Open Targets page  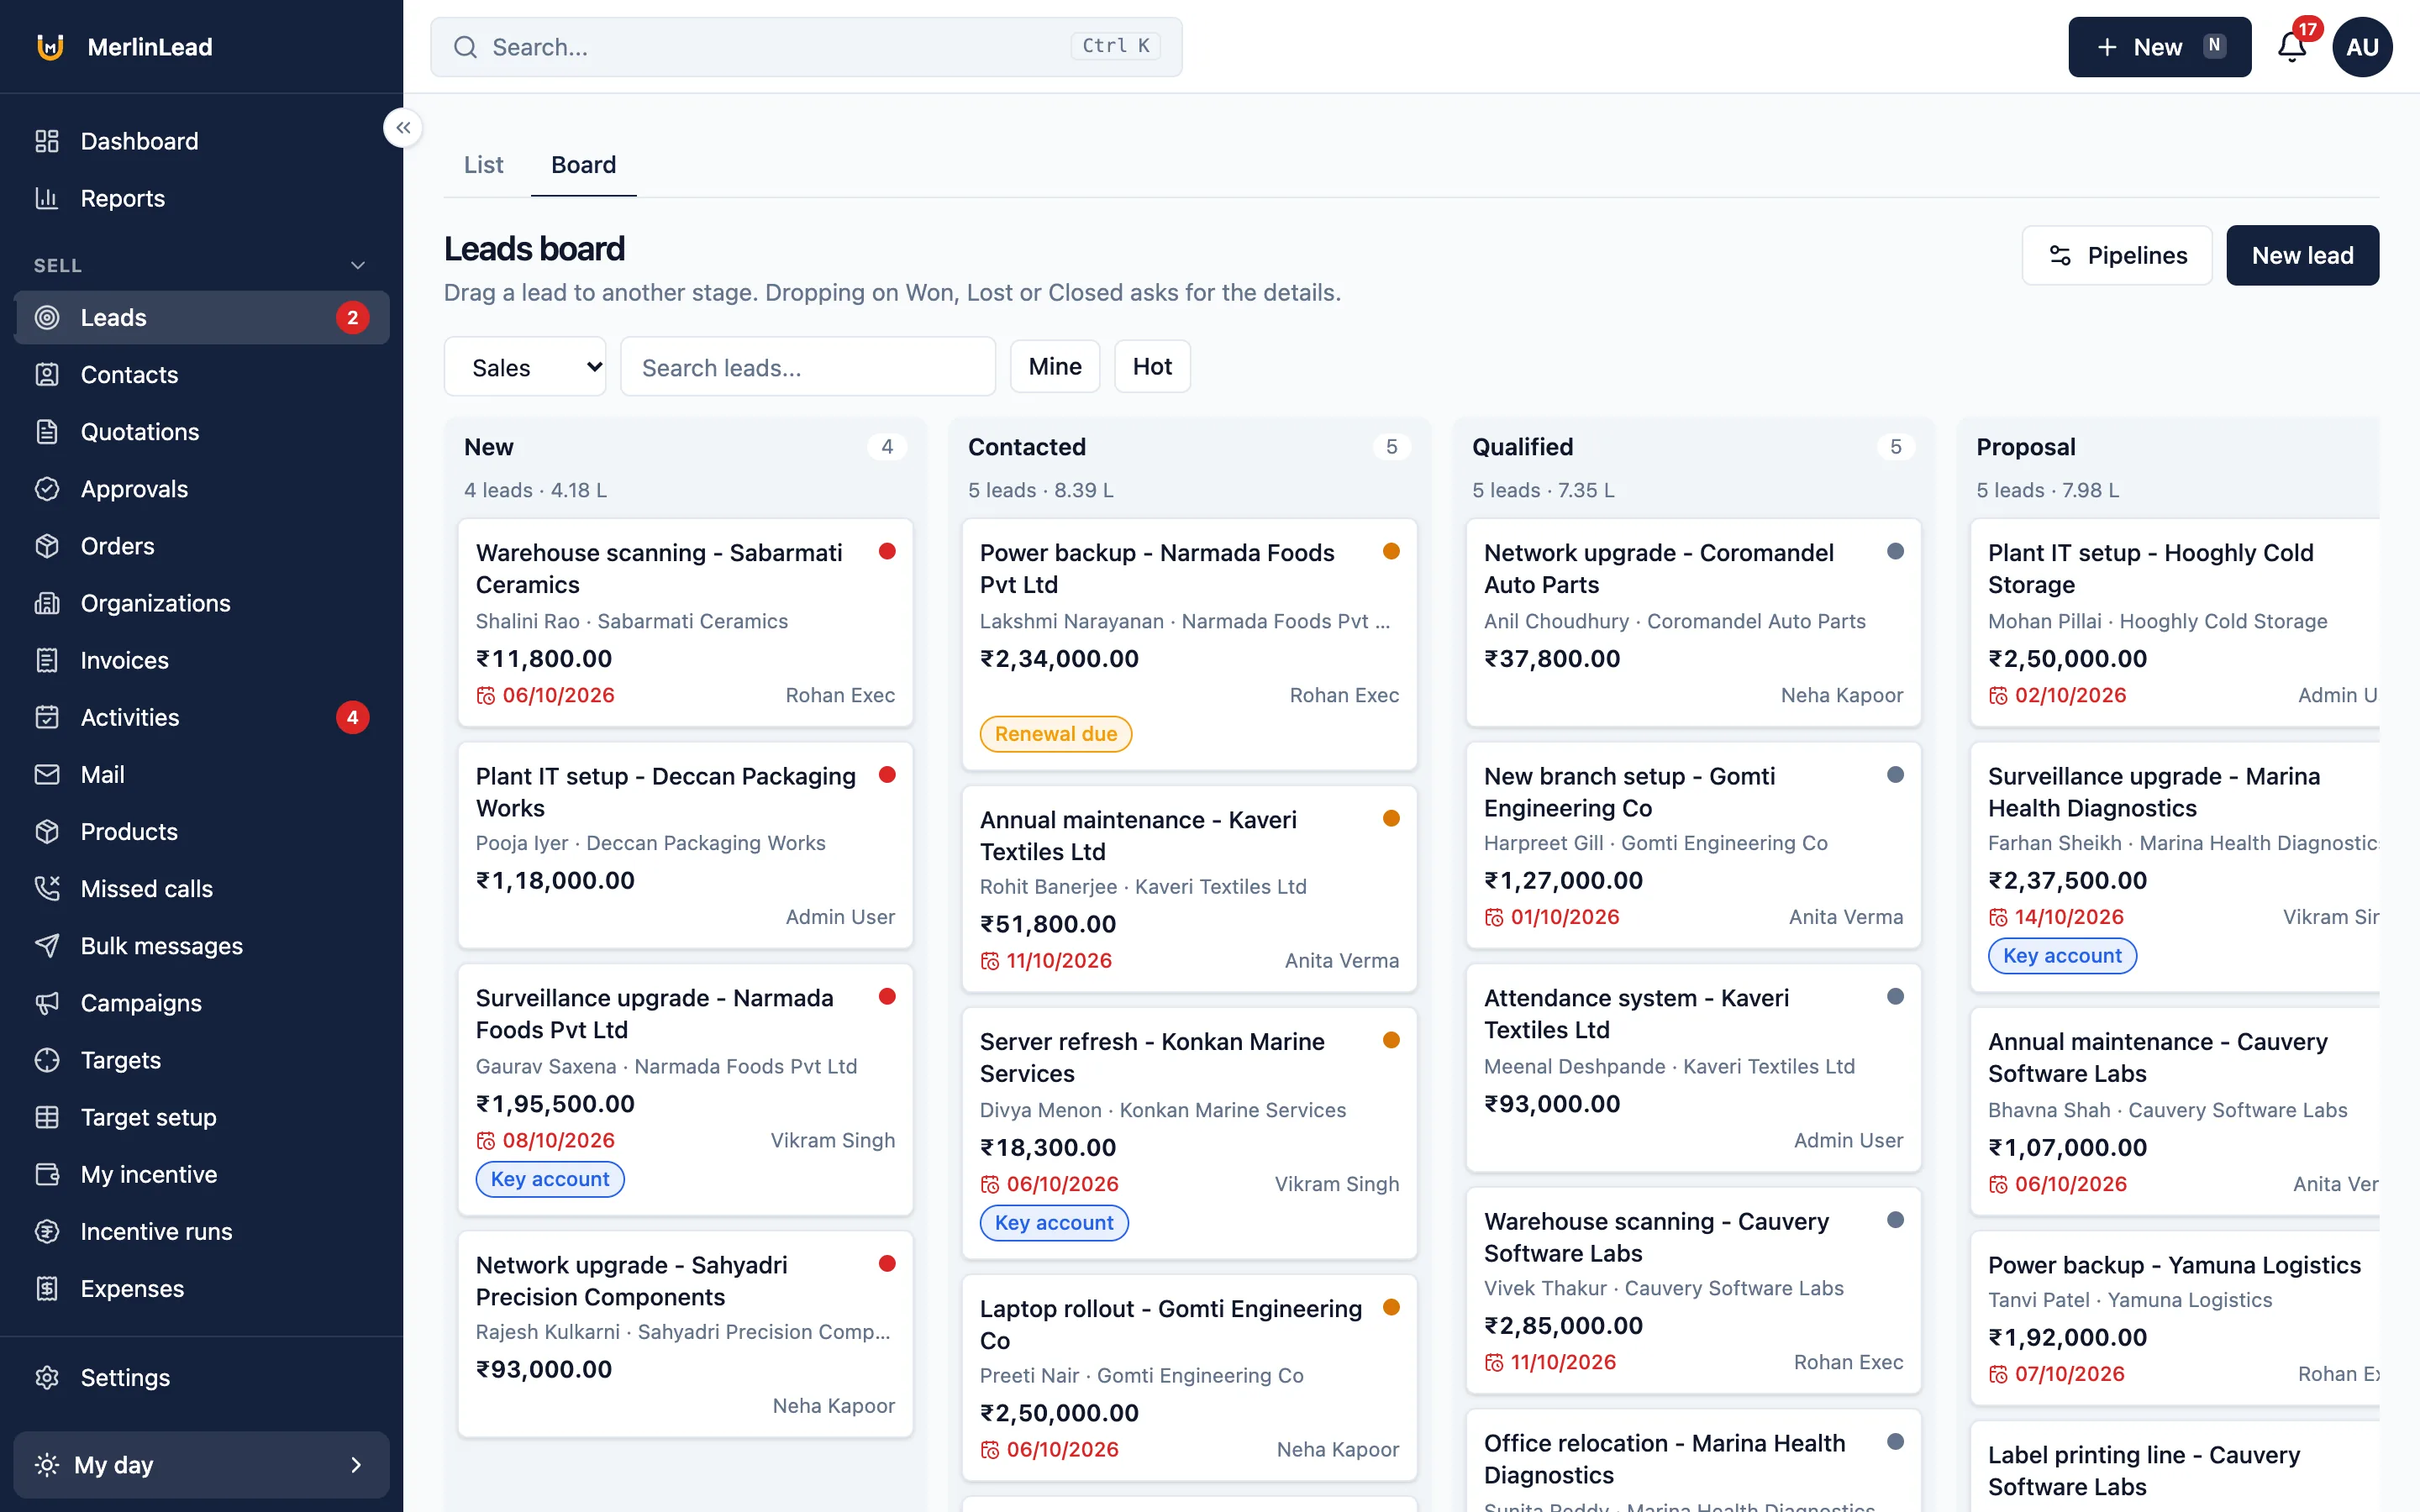(x=201, y=1058)
